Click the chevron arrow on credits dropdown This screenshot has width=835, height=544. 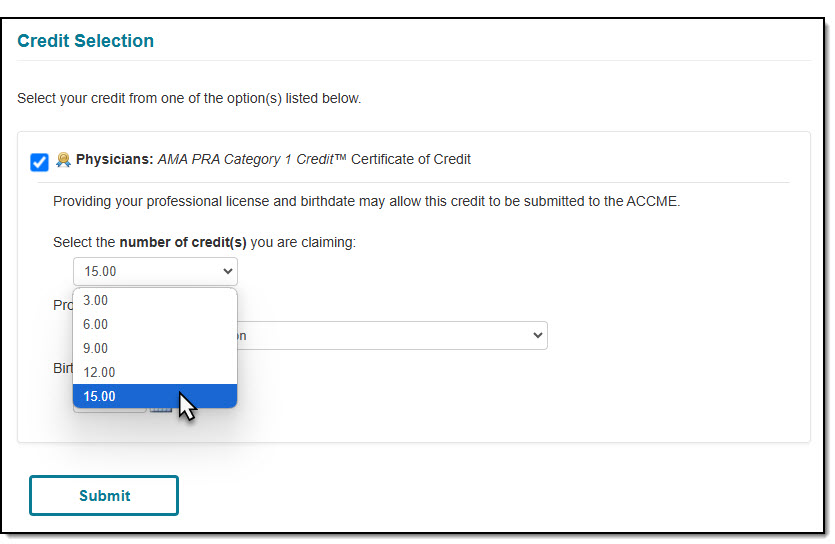coord(227,271)
